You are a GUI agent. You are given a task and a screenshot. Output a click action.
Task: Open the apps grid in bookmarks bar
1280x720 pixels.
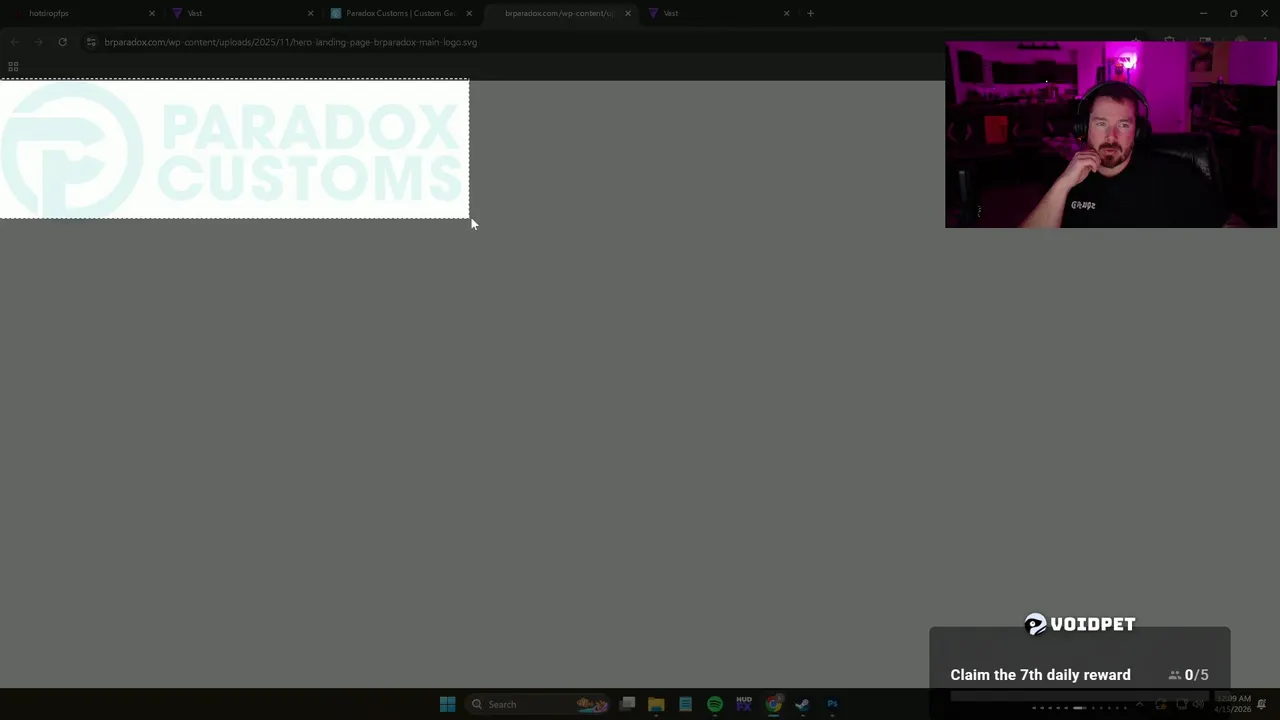point(13,67)
